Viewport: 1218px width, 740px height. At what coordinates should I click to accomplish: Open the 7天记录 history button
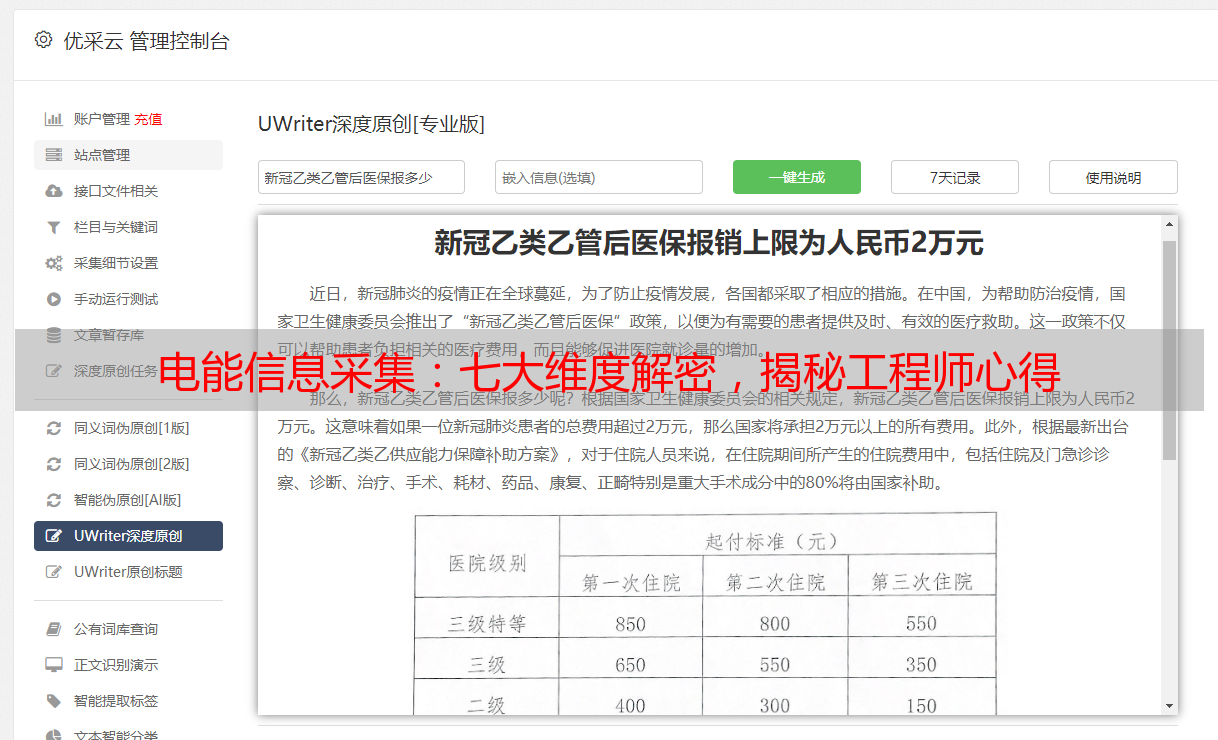[954, 177]
